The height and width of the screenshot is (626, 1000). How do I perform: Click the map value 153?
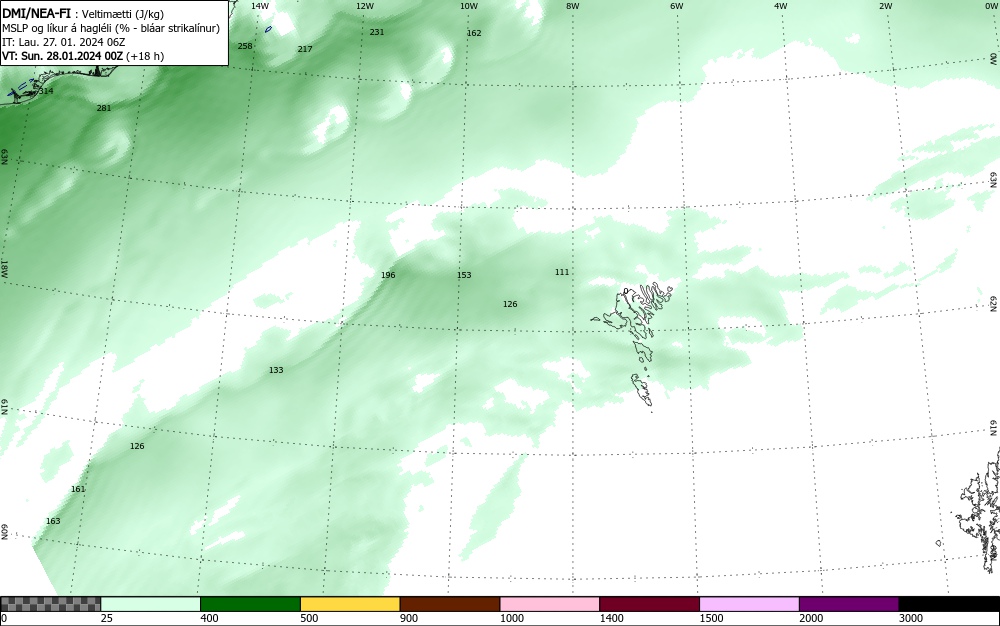[464, 275]
